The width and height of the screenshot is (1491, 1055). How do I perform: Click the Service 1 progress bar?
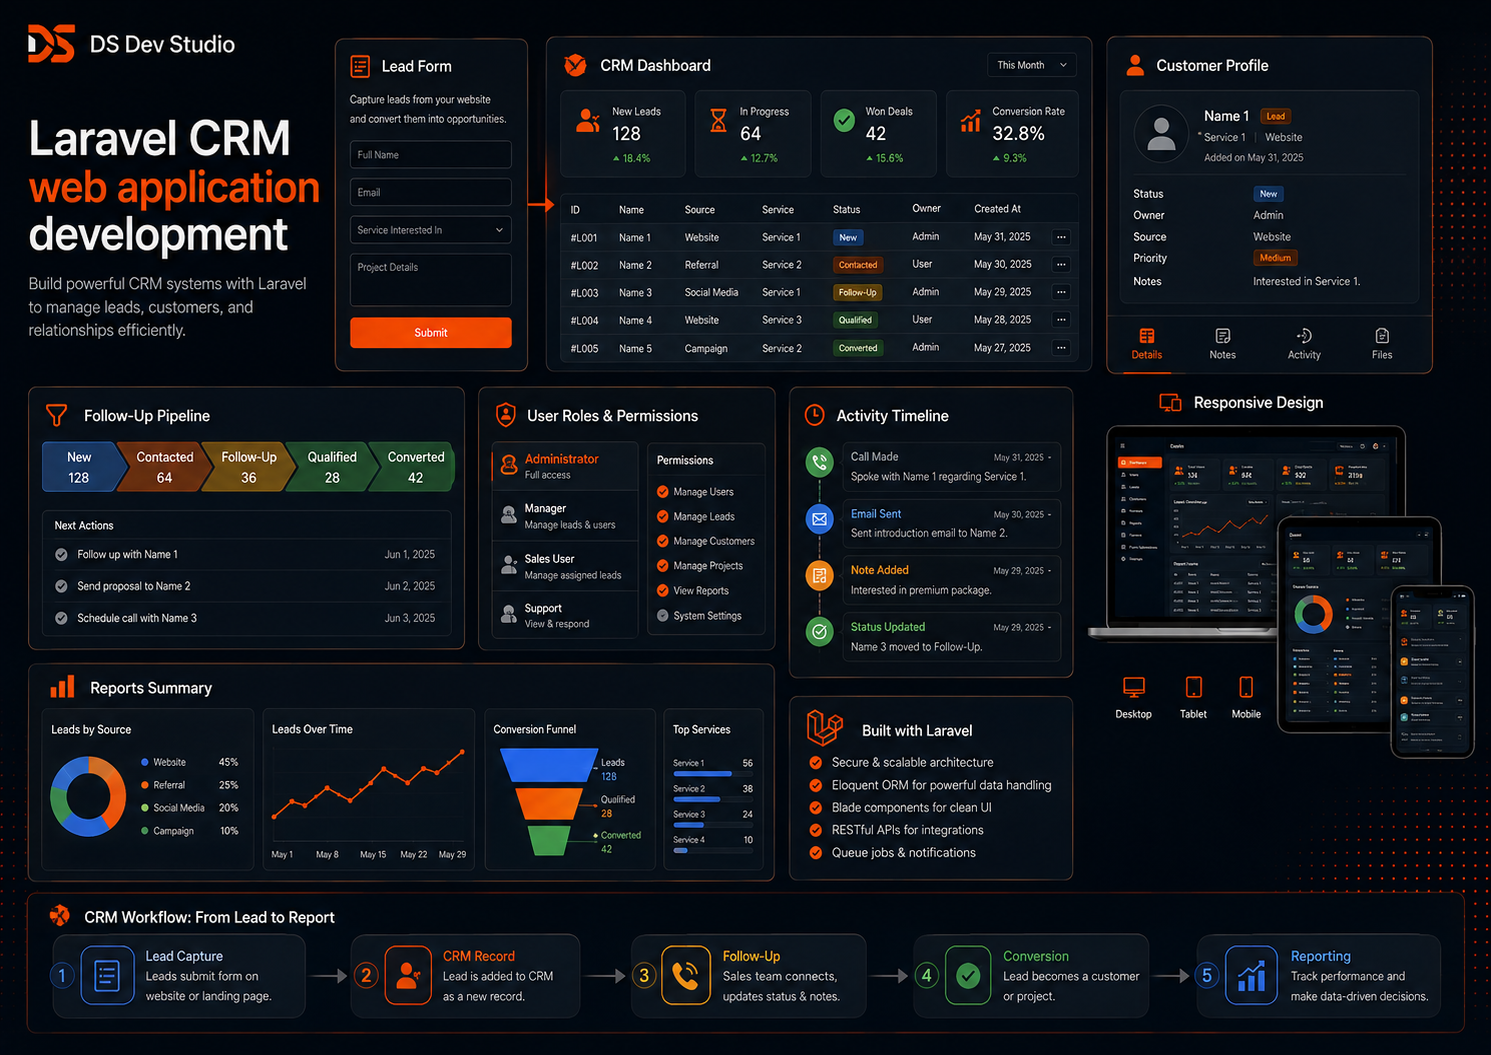(713, 774)
